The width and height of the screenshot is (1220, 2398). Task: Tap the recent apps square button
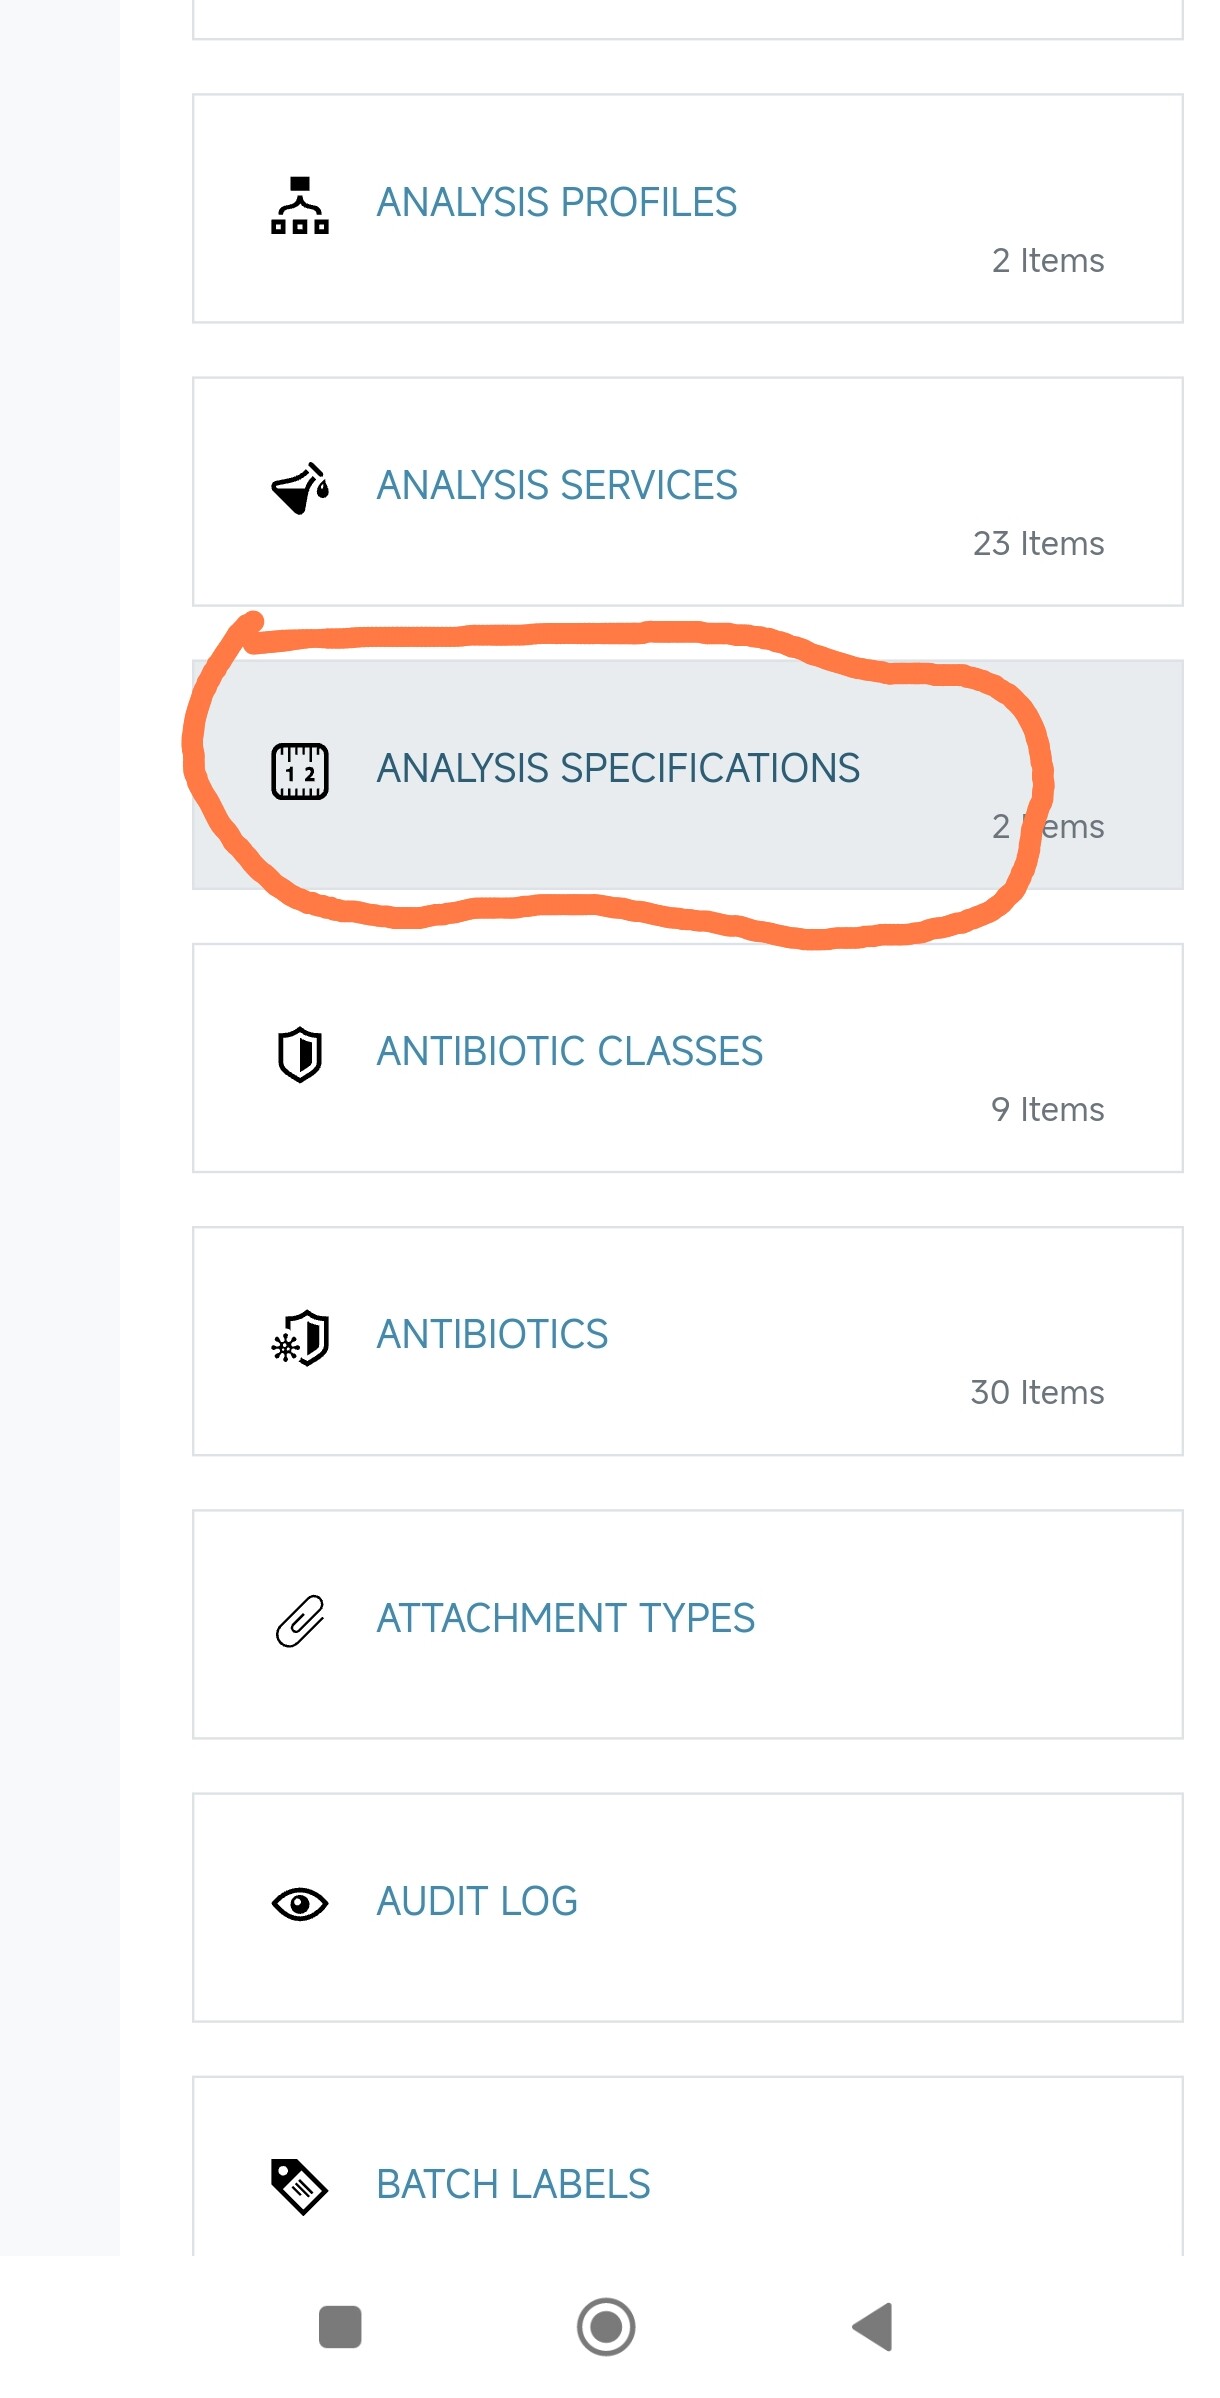coord(340,2327)
